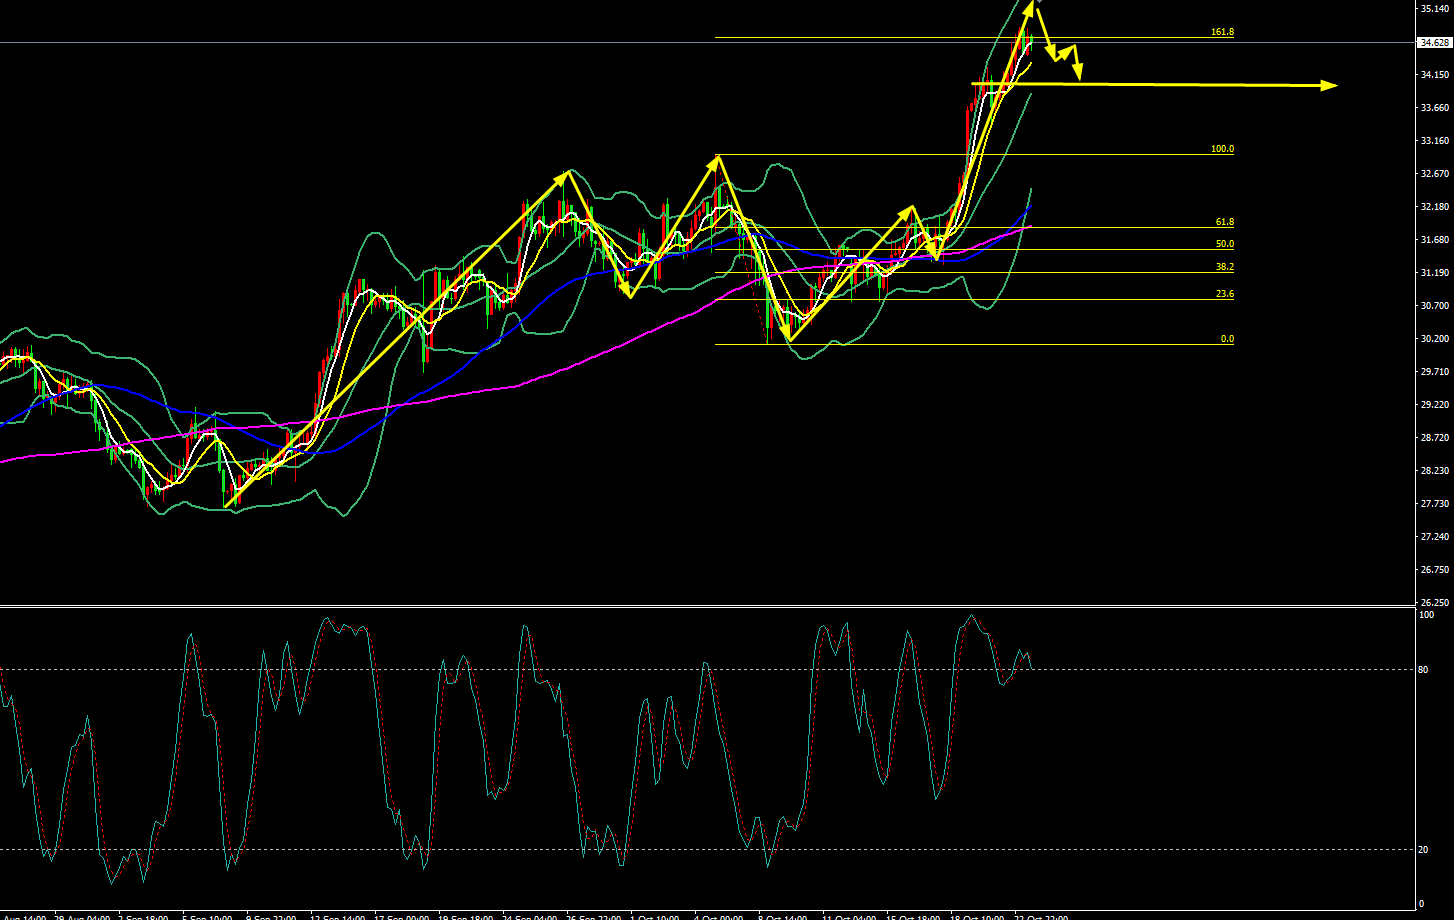
Task: Click the 29.220 price axis label
Action: click(x=1433, y=405)
